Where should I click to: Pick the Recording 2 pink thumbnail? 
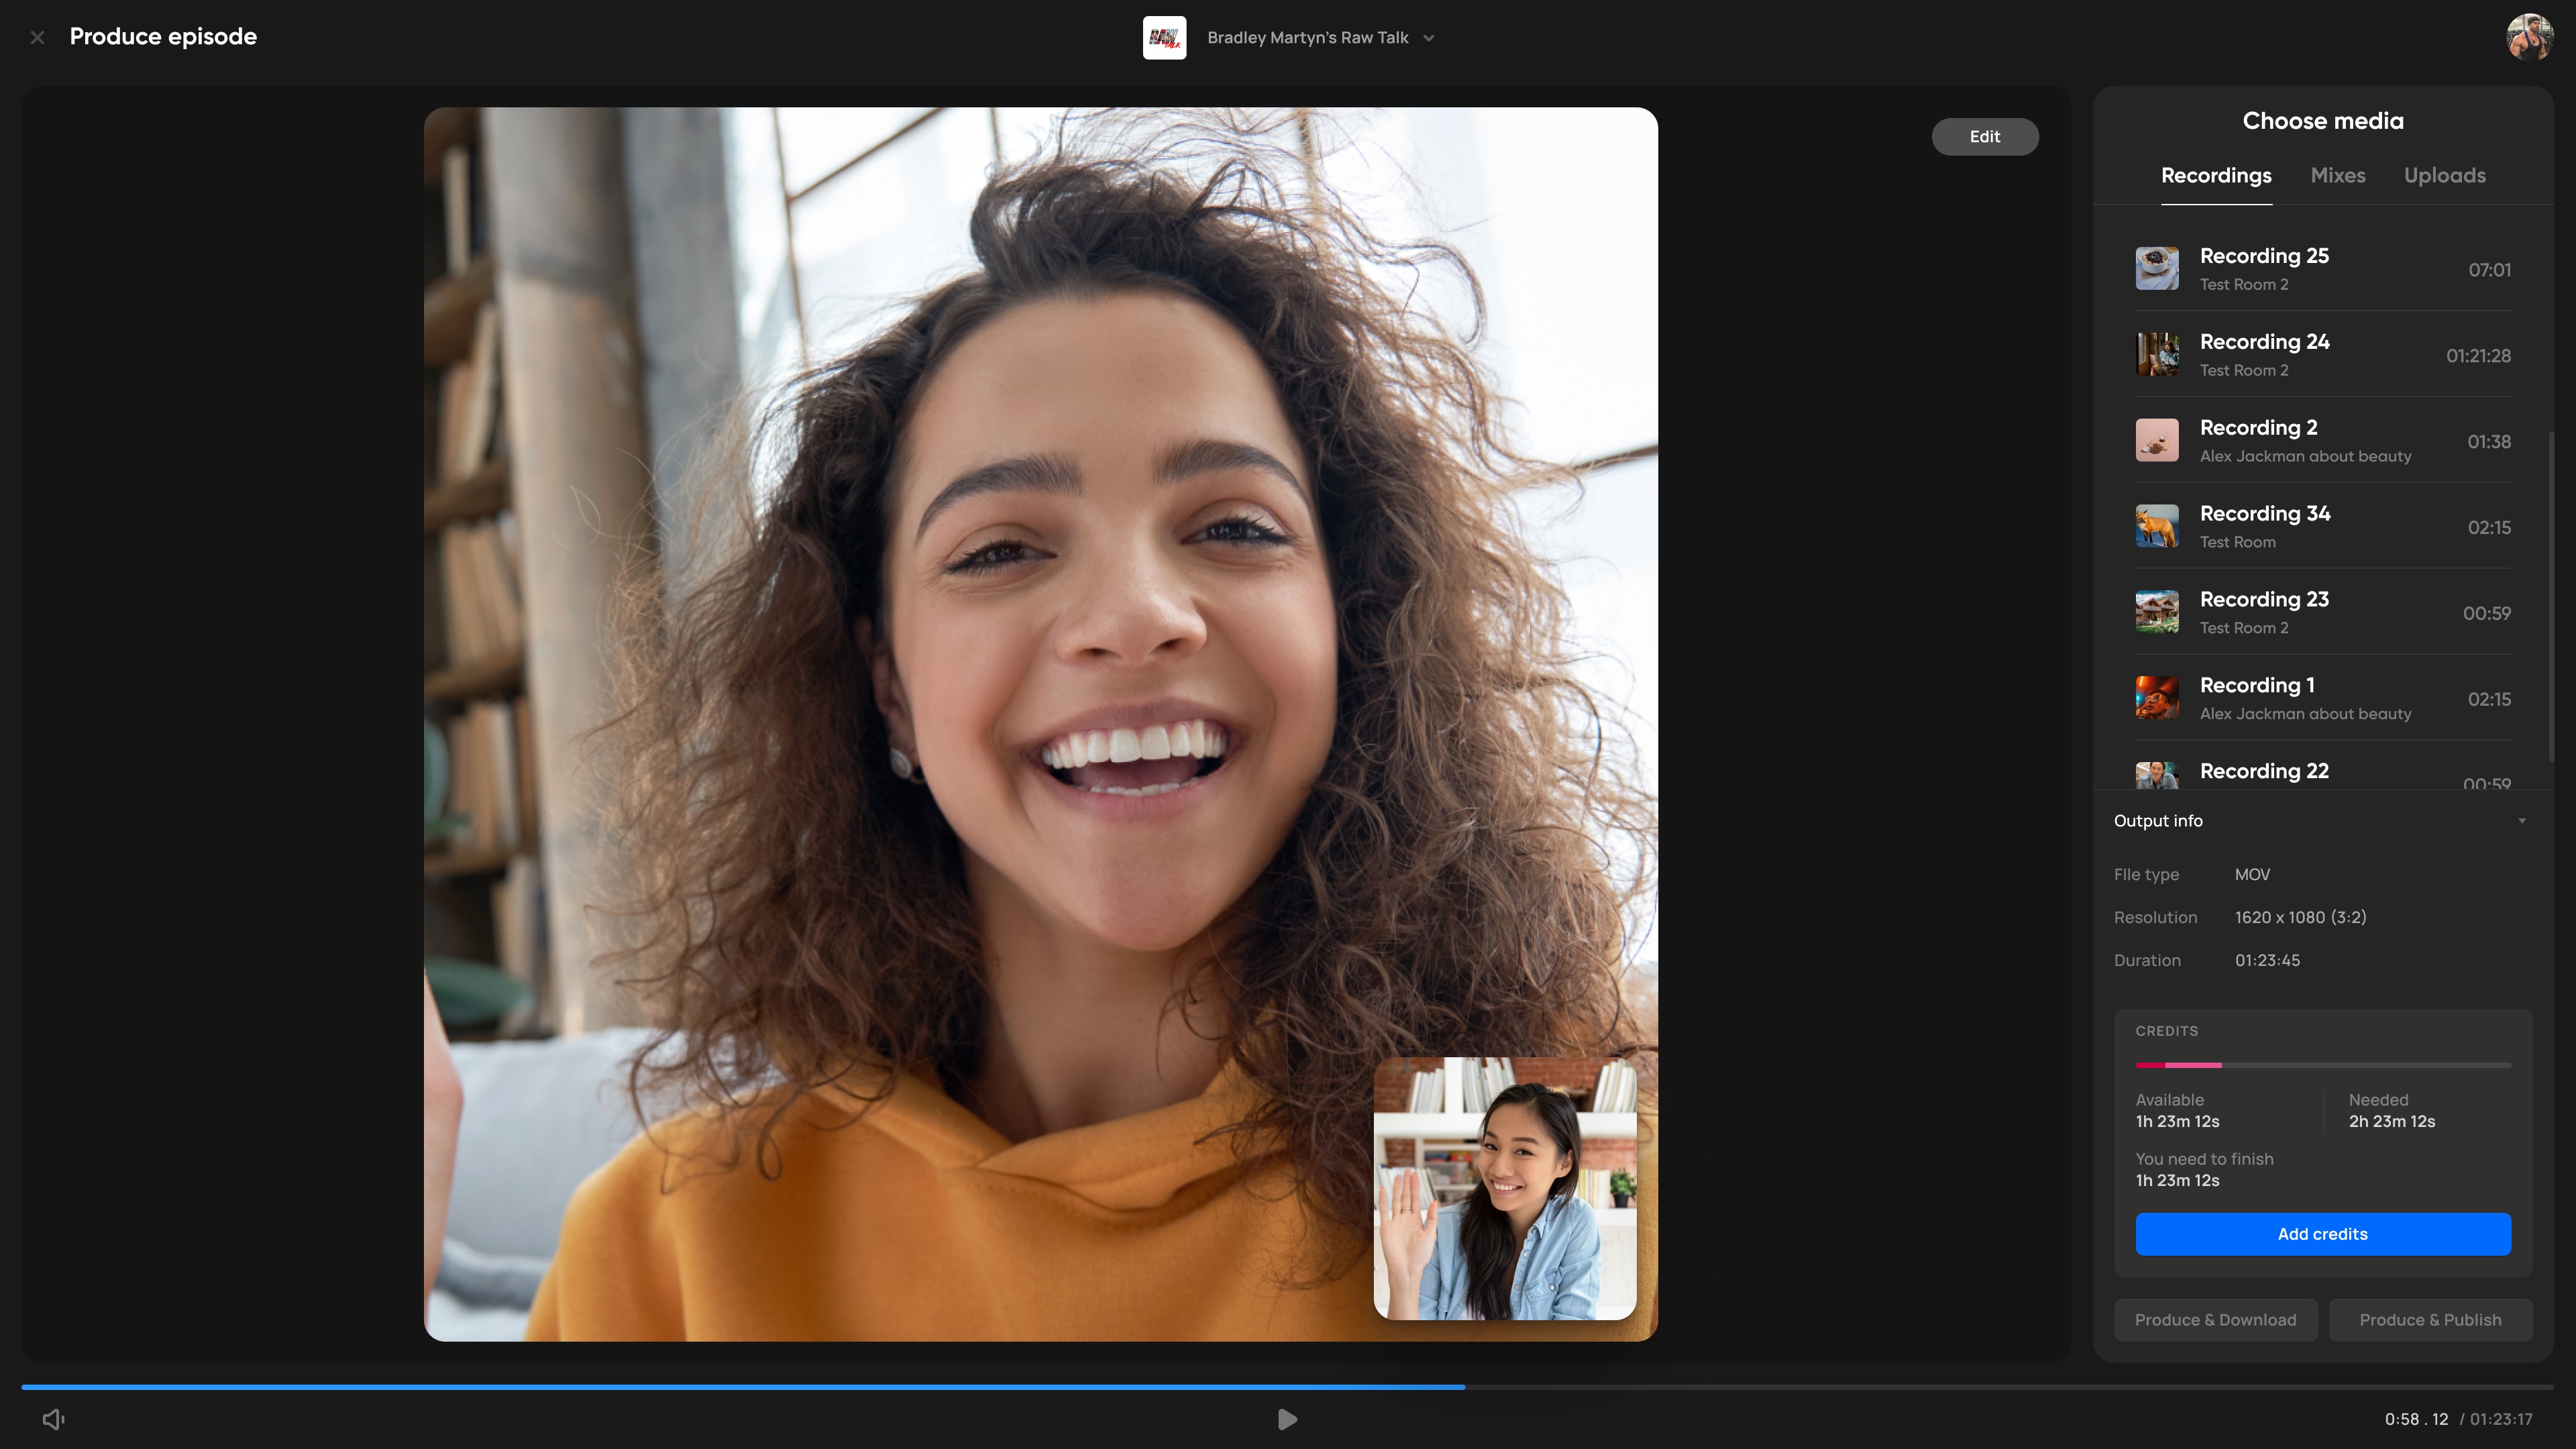point(2157,441)
